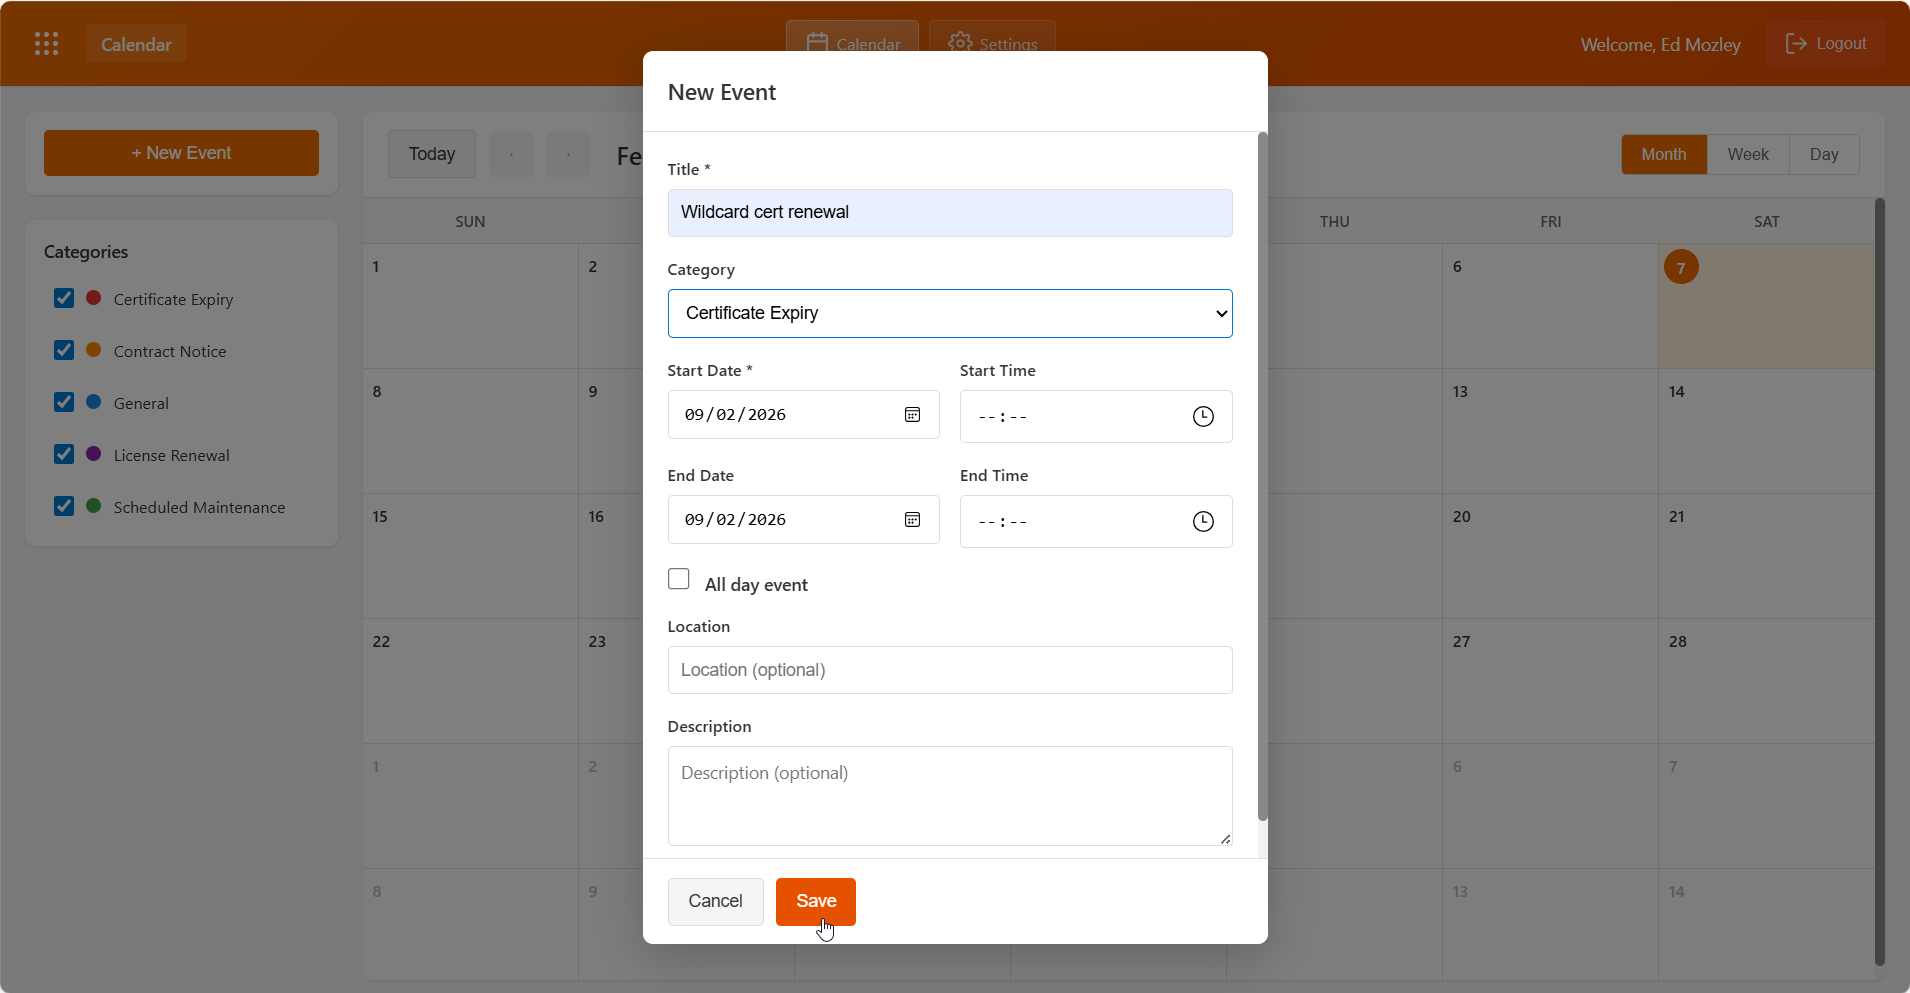This screenshot has width=1910, height=993.
Task: Select February 28 day cell
Action: pos(1766,681)
